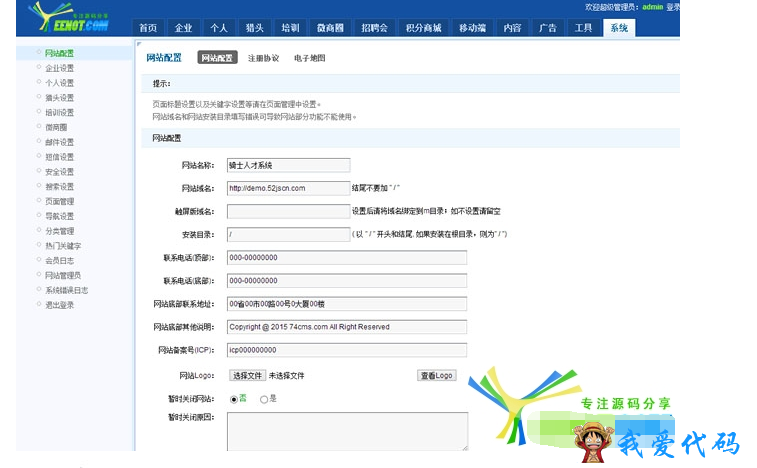Click the 查看Logo button
Screen dimensions: 757x468
point(436,376)
